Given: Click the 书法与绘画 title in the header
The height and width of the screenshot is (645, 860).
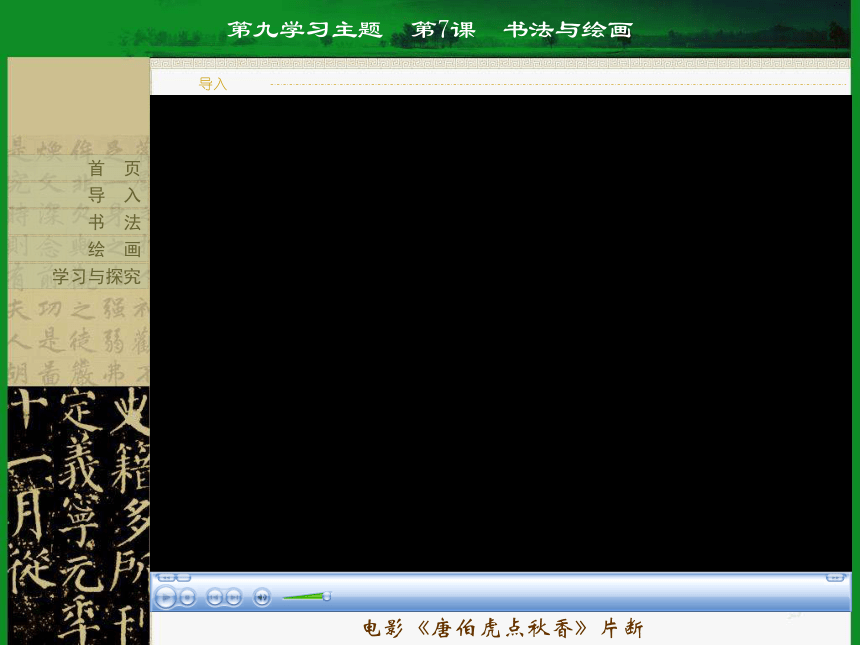Looking at the screenshot, I should click(568, 30).
